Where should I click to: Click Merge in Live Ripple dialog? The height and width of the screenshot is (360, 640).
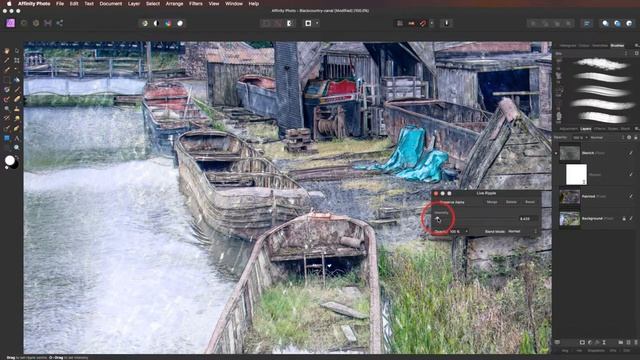[x=492, y=202]
